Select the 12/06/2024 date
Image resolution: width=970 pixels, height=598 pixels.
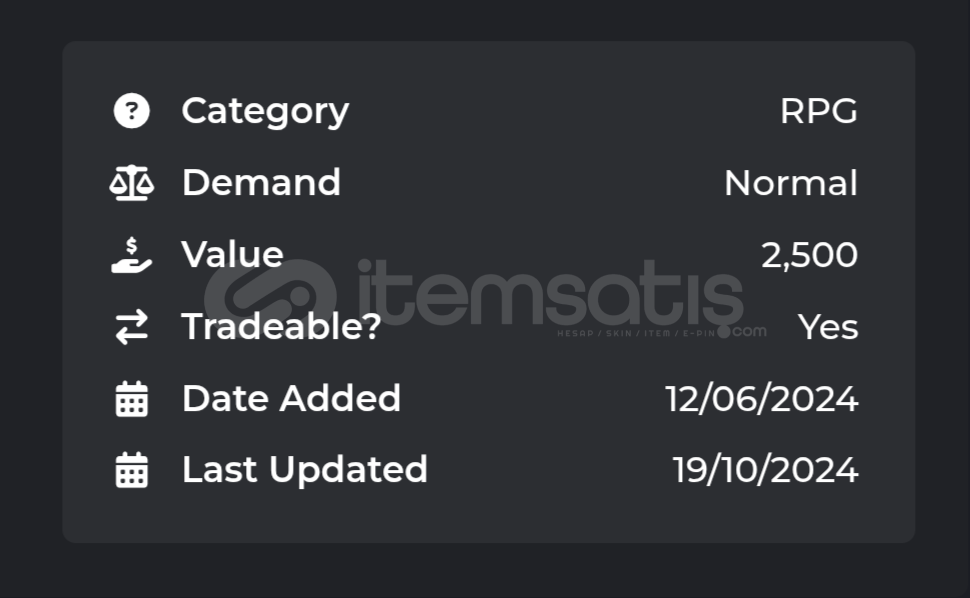pyautogui.click(x=762, y=399)
